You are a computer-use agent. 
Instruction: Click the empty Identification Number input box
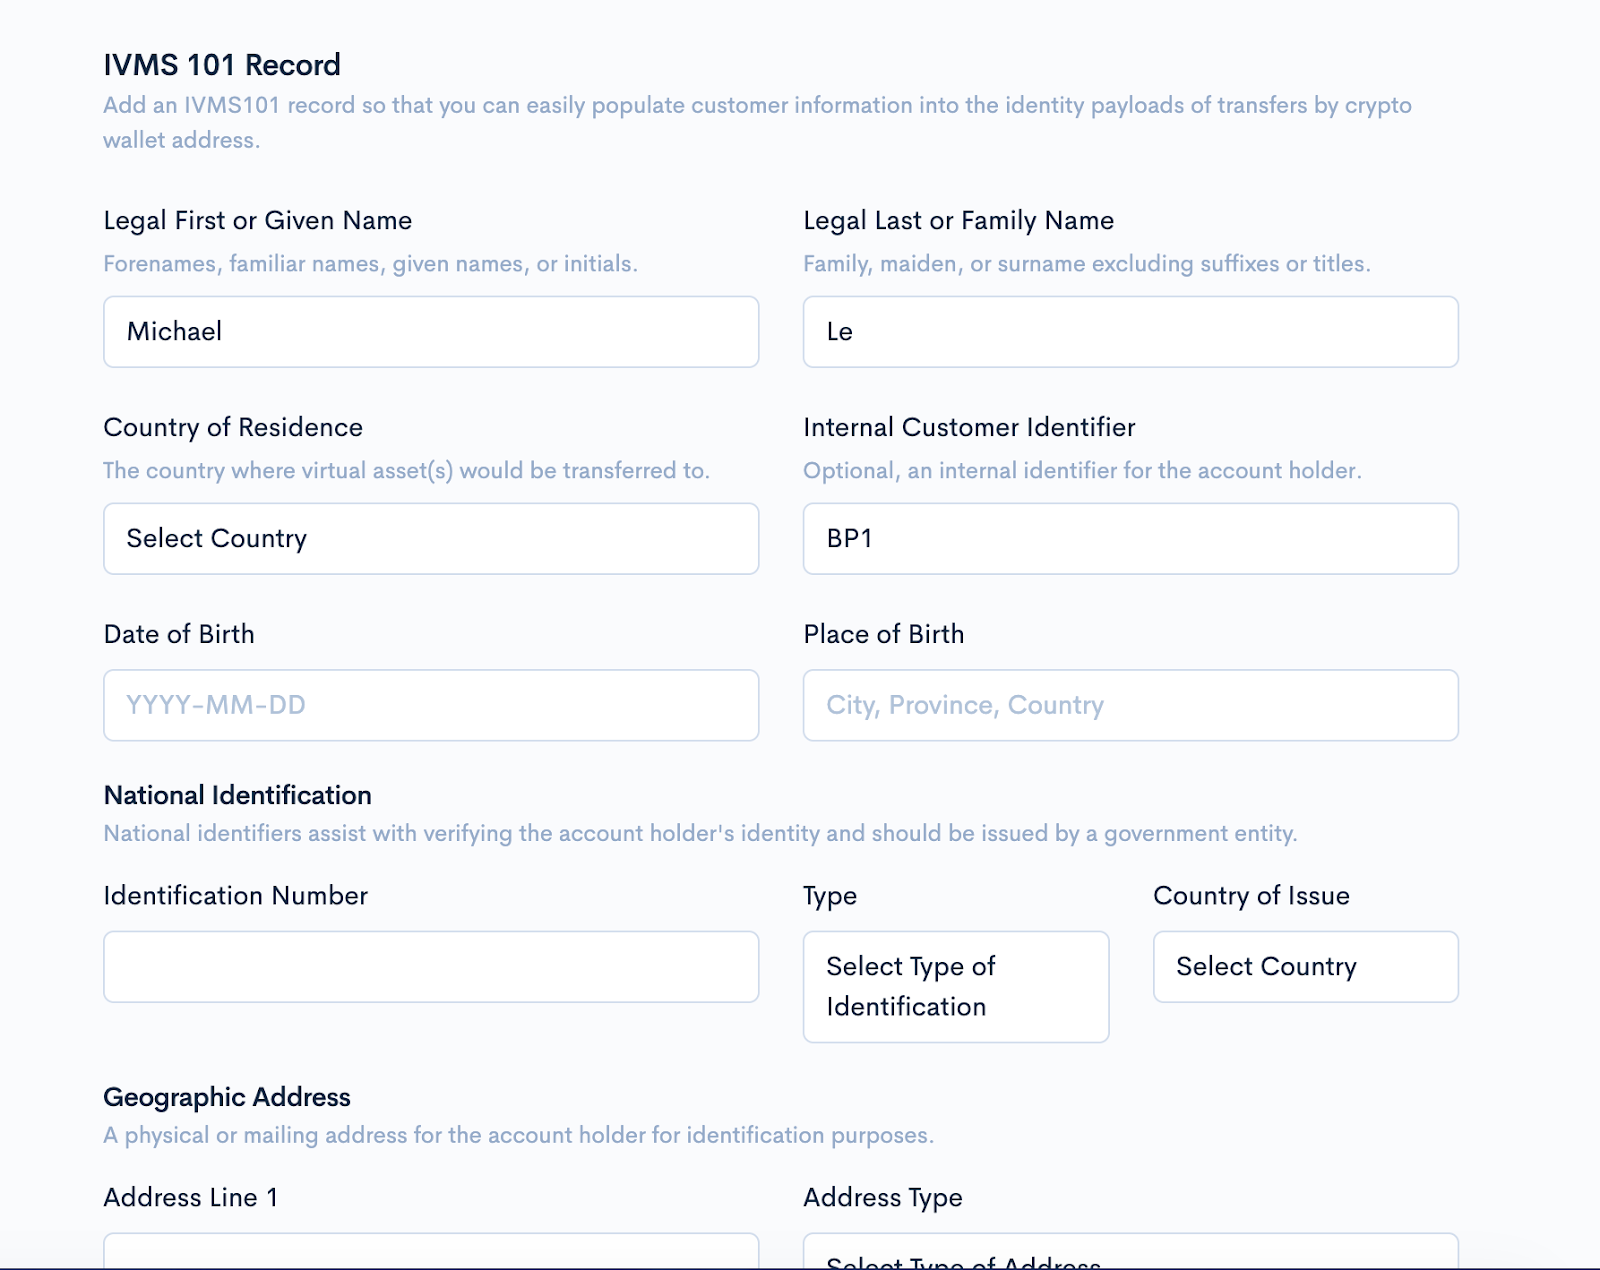(431, 967)
